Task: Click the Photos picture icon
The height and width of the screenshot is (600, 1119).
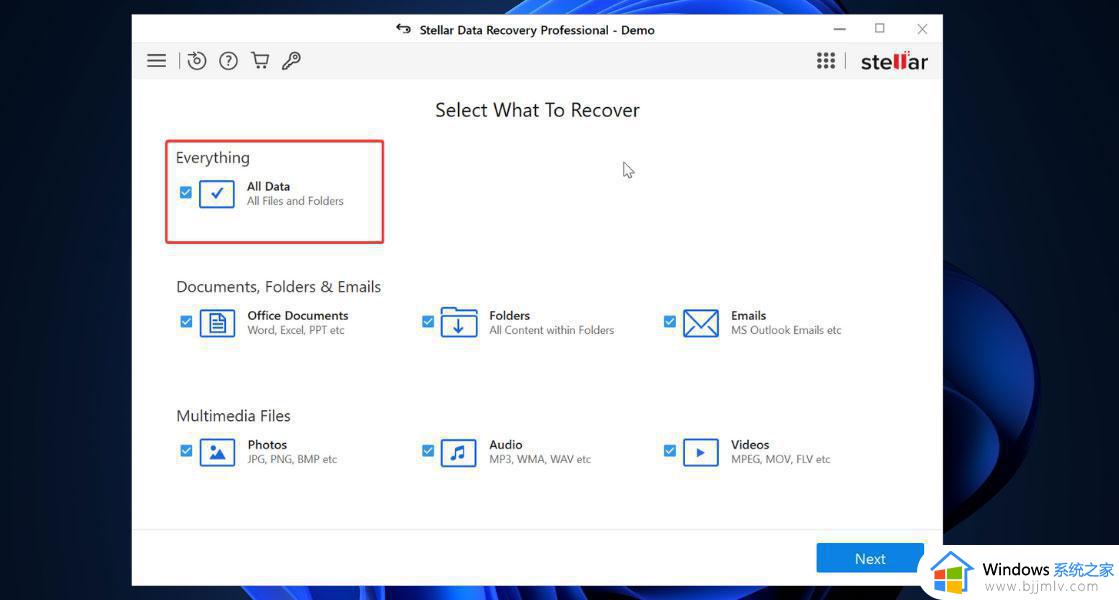Action: pyautogui.click(x=218, y=452)
